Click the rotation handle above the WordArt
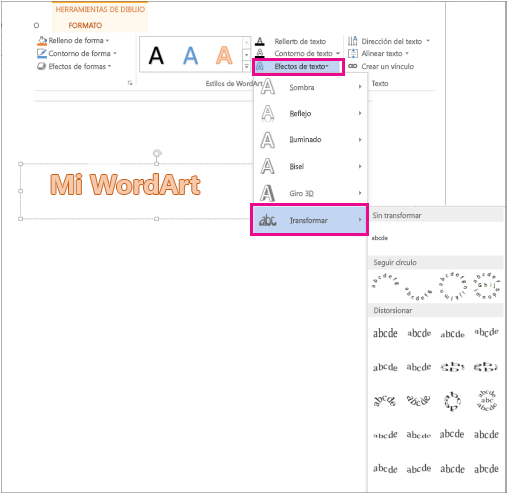This screenshot has width=507, height=493. (157, 153)
